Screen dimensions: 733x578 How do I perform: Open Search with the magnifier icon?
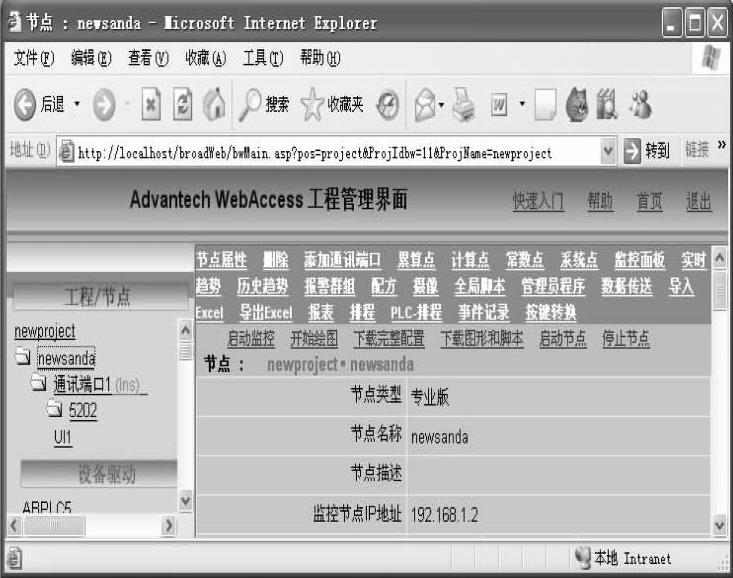[250, 105]
